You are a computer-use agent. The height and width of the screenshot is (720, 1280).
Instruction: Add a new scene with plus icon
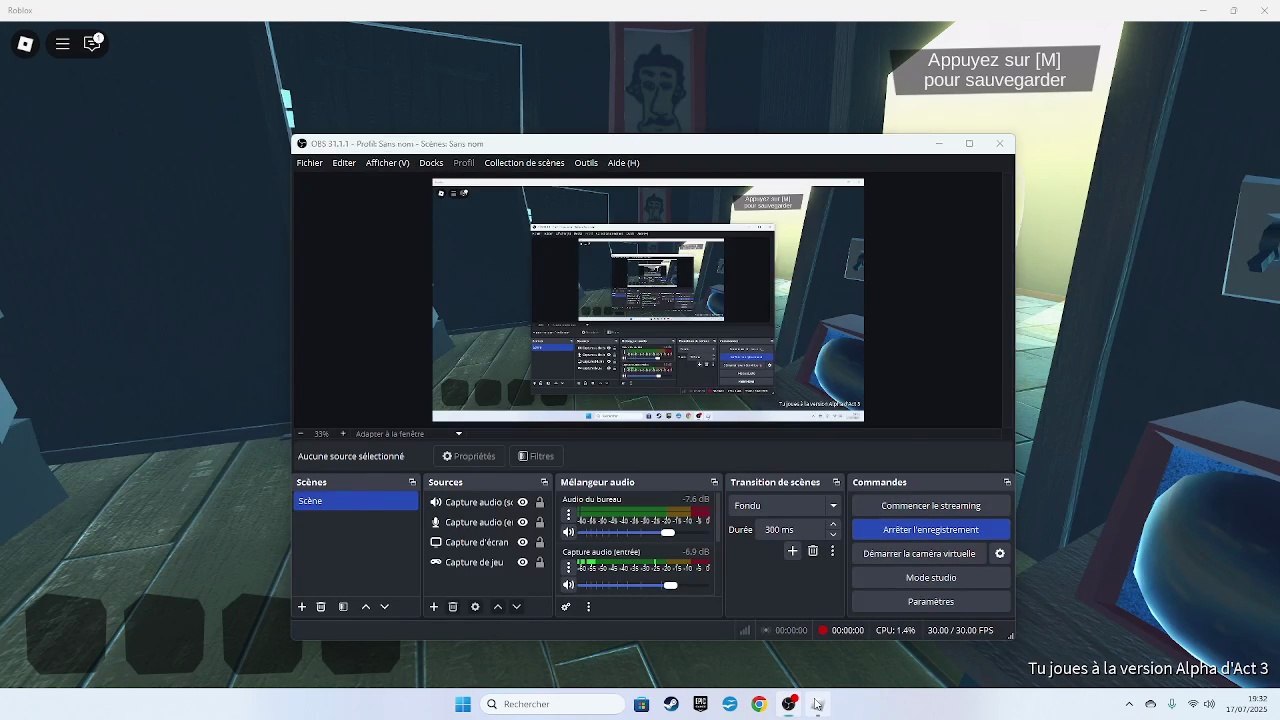click(x=302, y=607)
